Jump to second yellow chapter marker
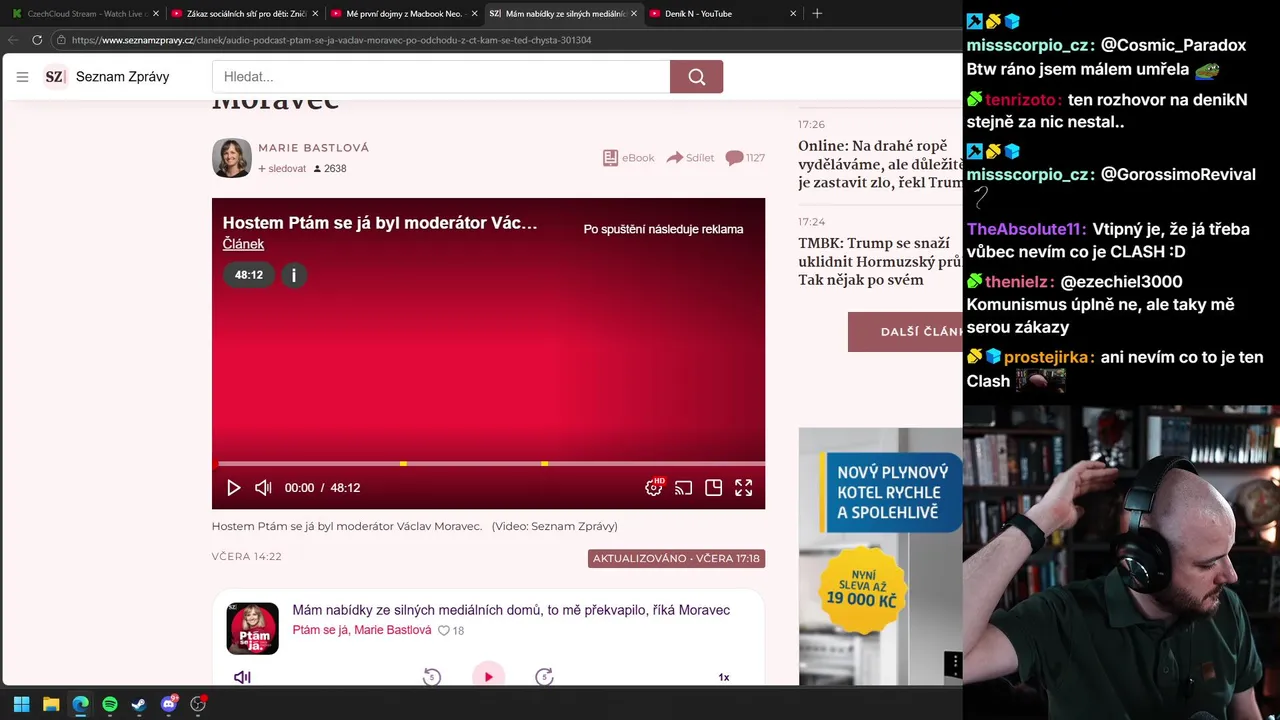The width and height of the screenshot is (1280, 720). pyautogui.click(x=544, y=464)
